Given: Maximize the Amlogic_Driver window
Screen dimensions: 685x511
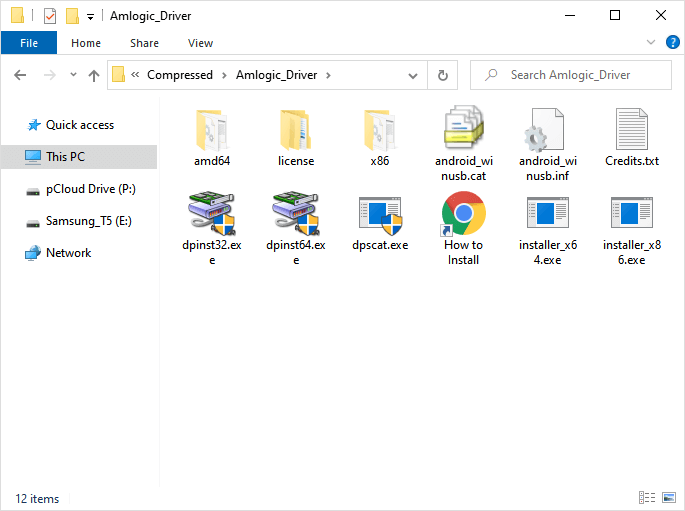Looking at the screenshot, I should 615,15.
